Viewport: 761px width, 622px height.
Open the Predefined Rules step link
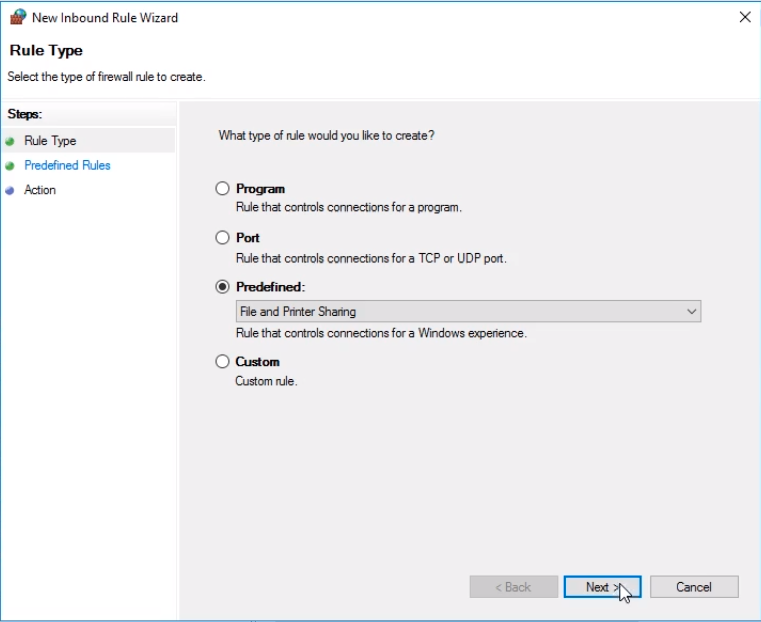coord(67,165)
